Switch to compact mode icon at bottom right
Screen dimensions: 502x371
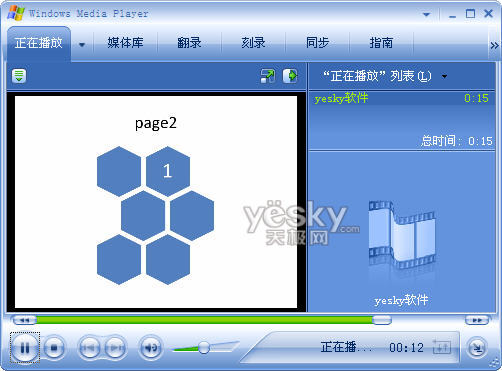click(x=477, y=348)
